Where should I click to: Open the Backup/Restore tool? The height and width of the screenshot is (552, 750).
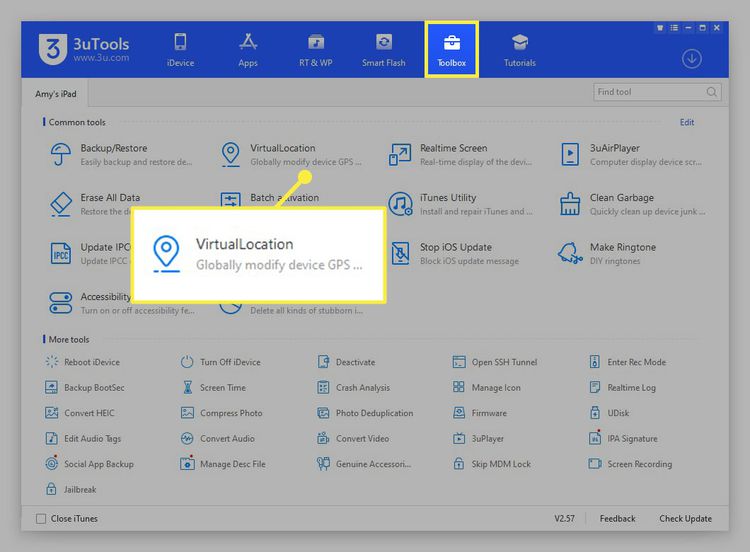(x=121, y=155)
